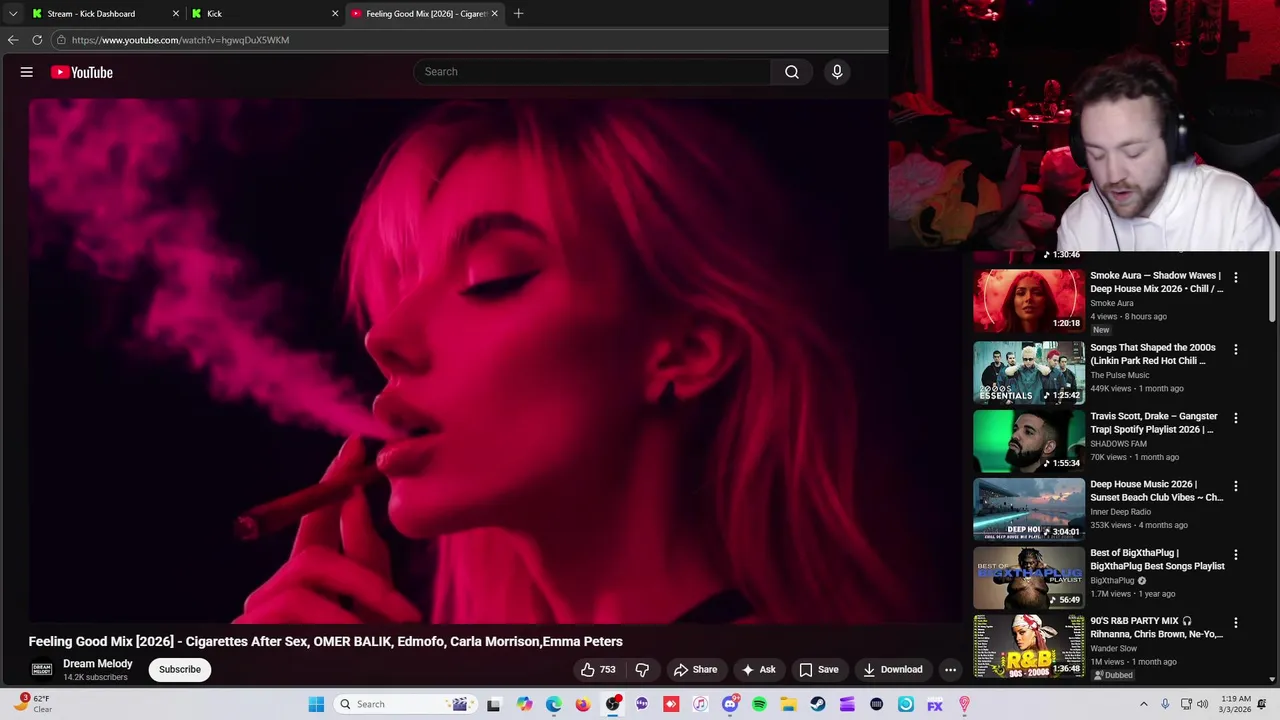The width and height of the screenshot is (1280, 720).
Task: Open options menu for Deep House Music 2026
Action: click(1236, 486)
